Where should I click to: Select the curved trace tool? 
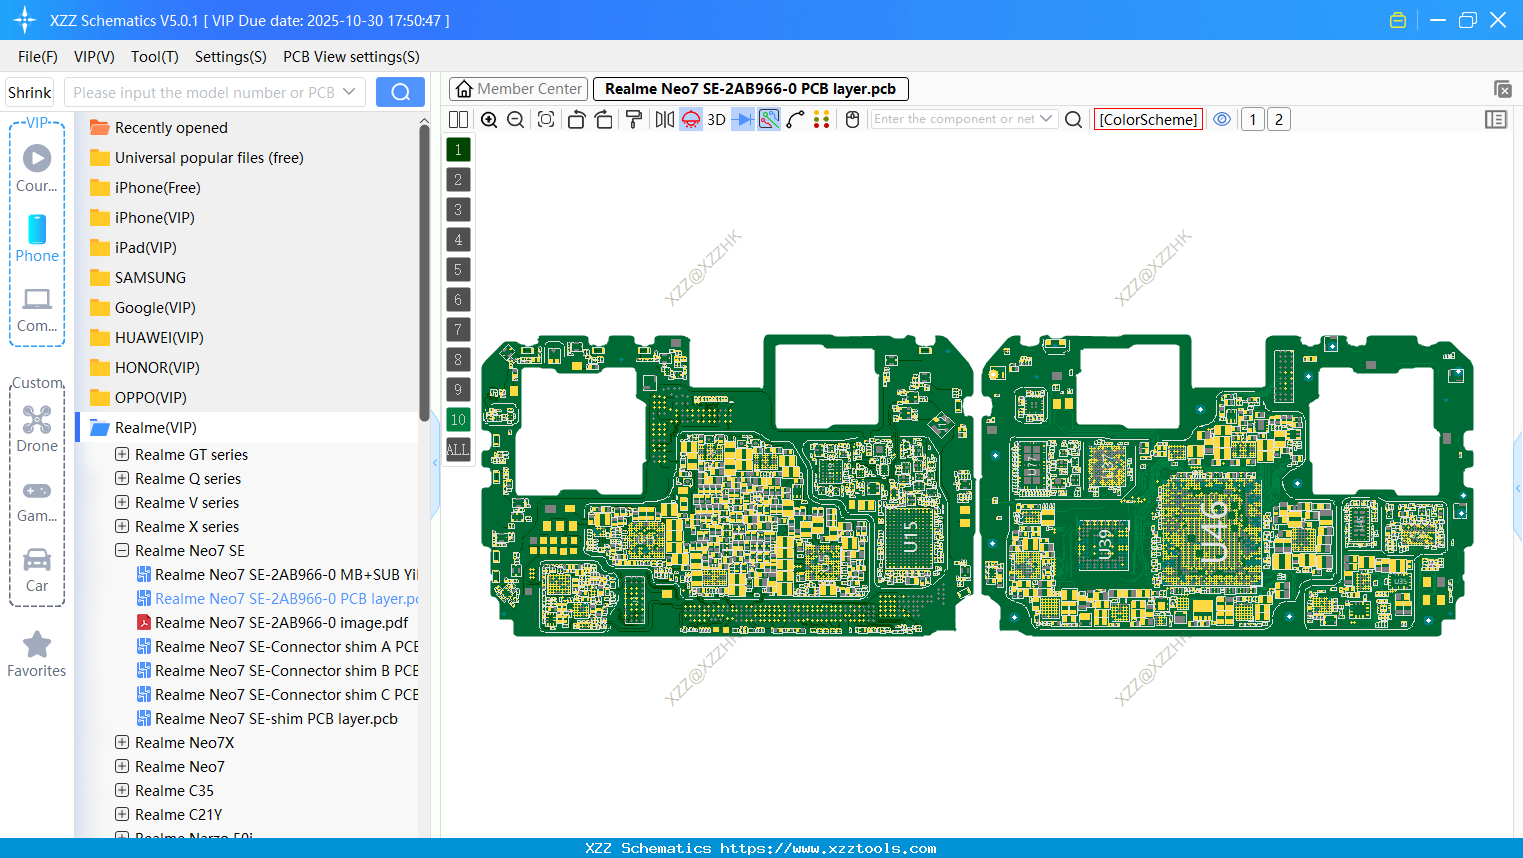[x=795, y=119]
